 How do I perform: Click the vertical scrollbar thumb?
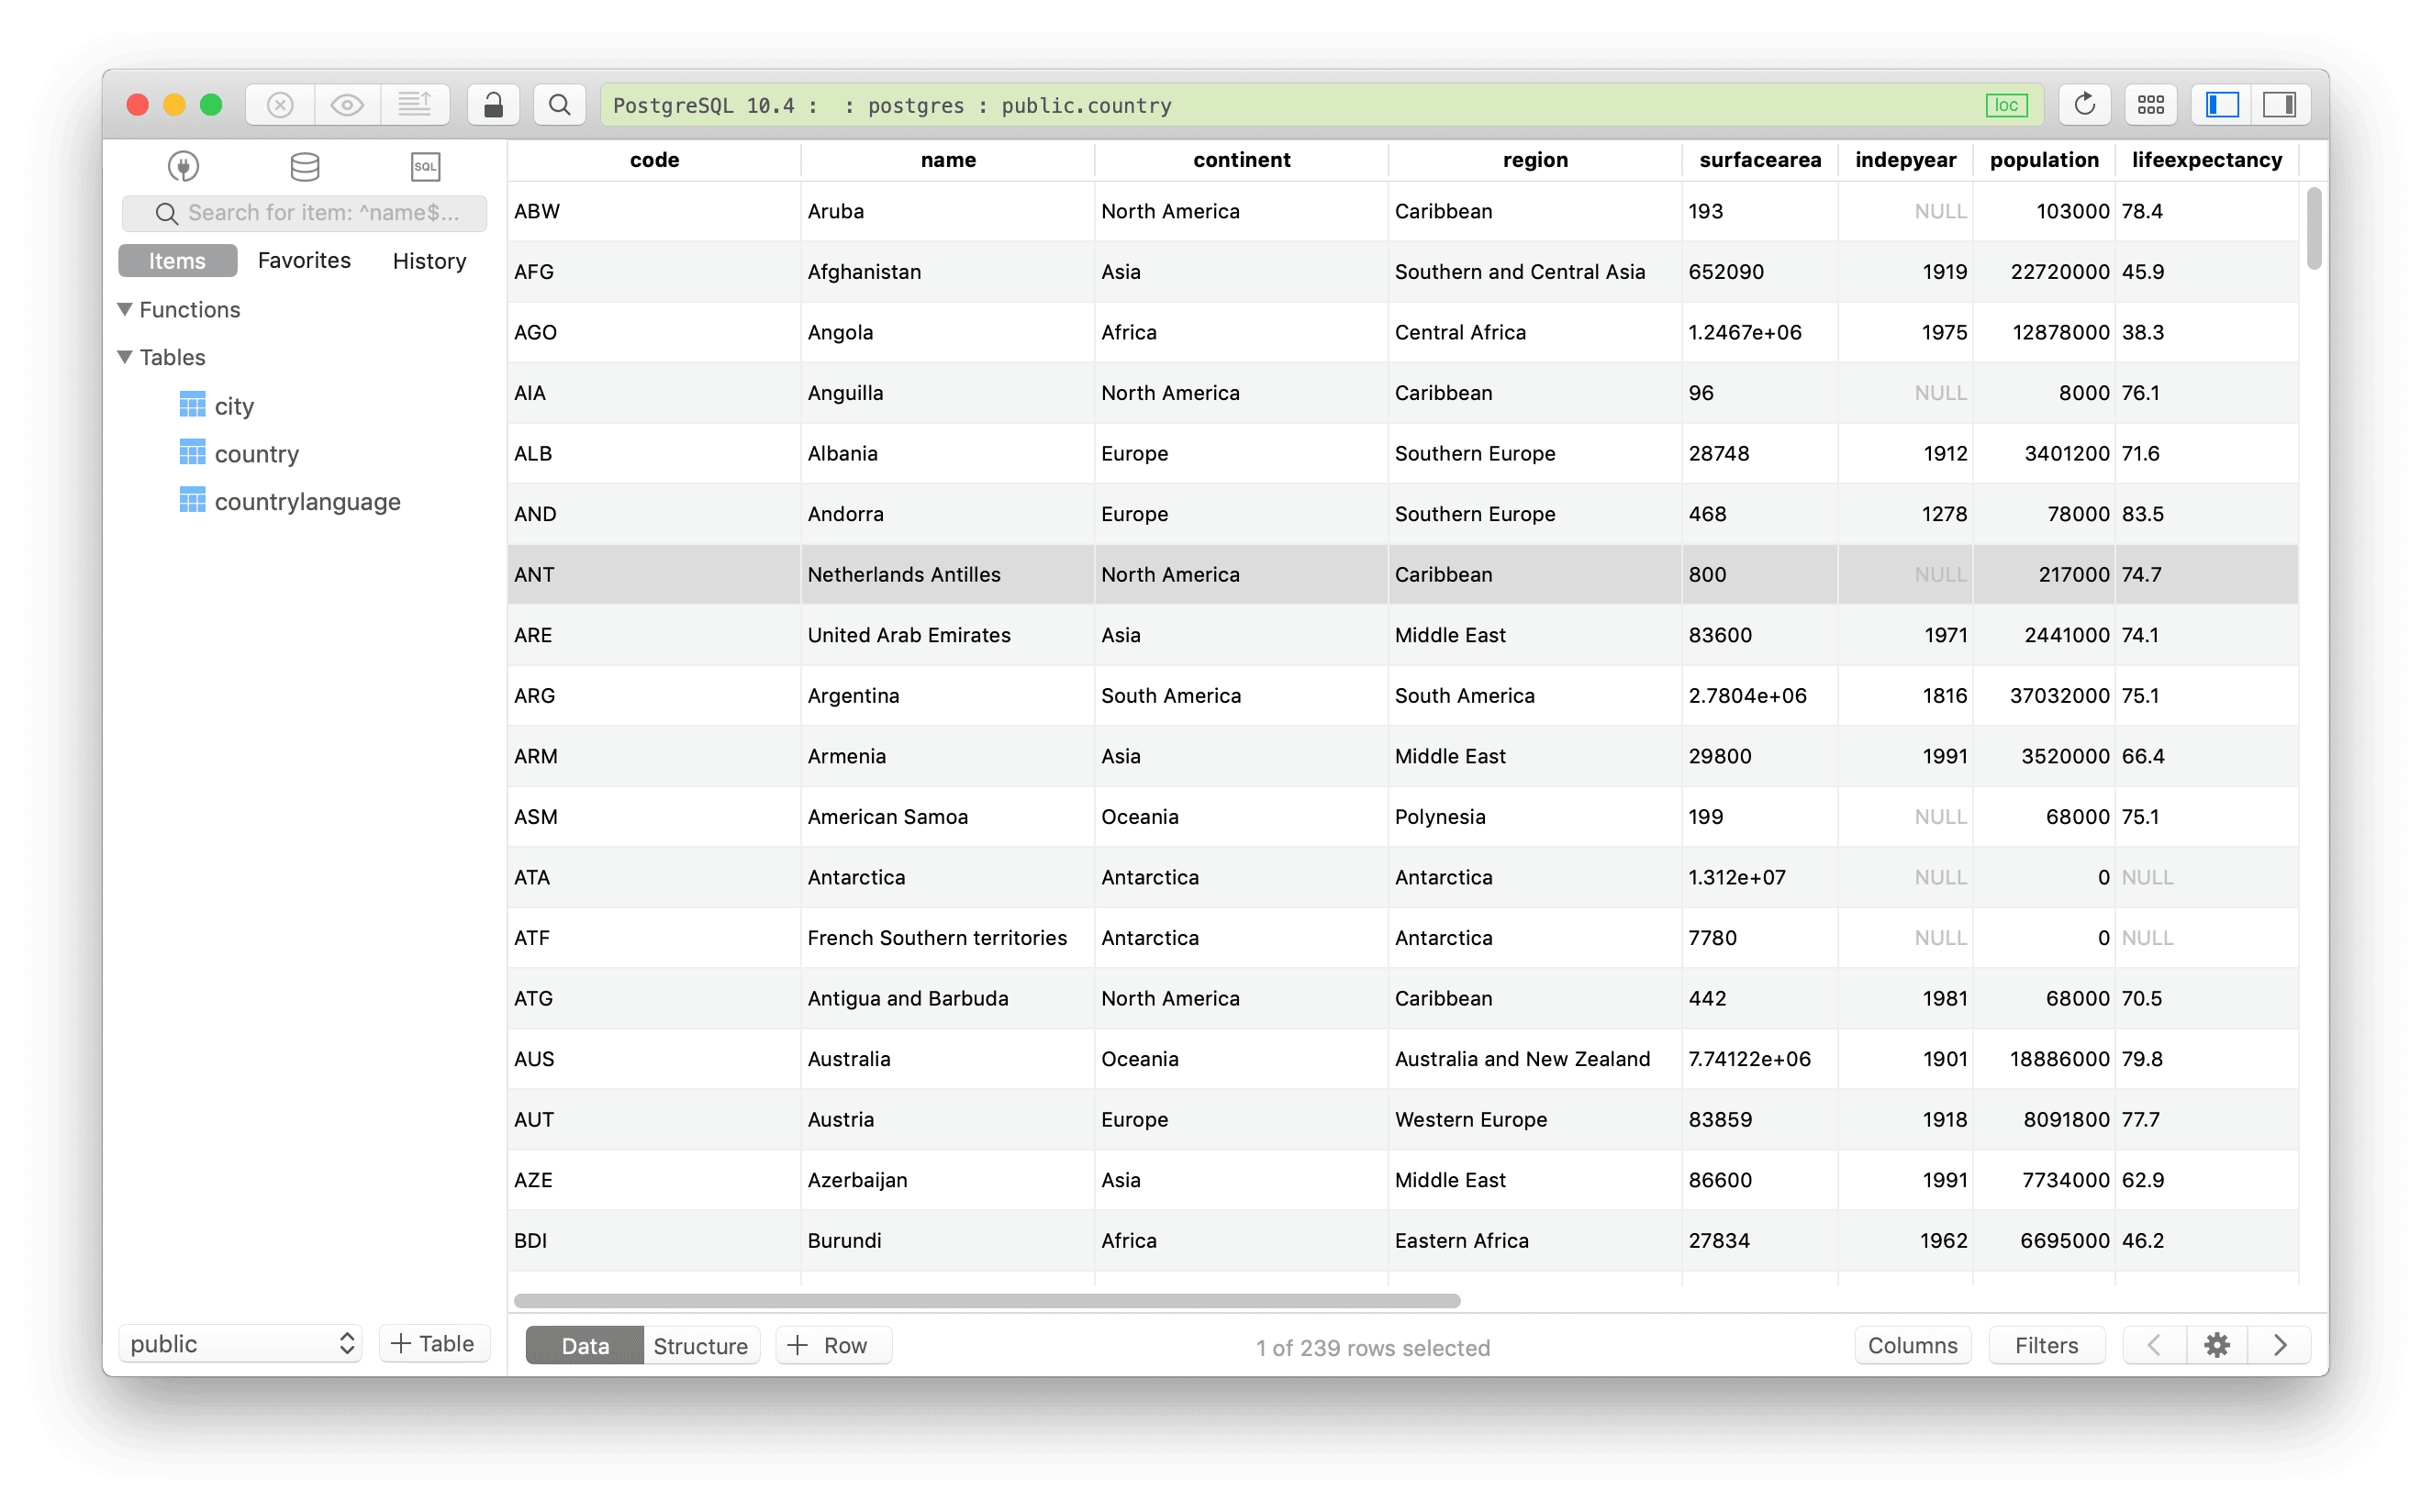click(x=2314, y=228)
